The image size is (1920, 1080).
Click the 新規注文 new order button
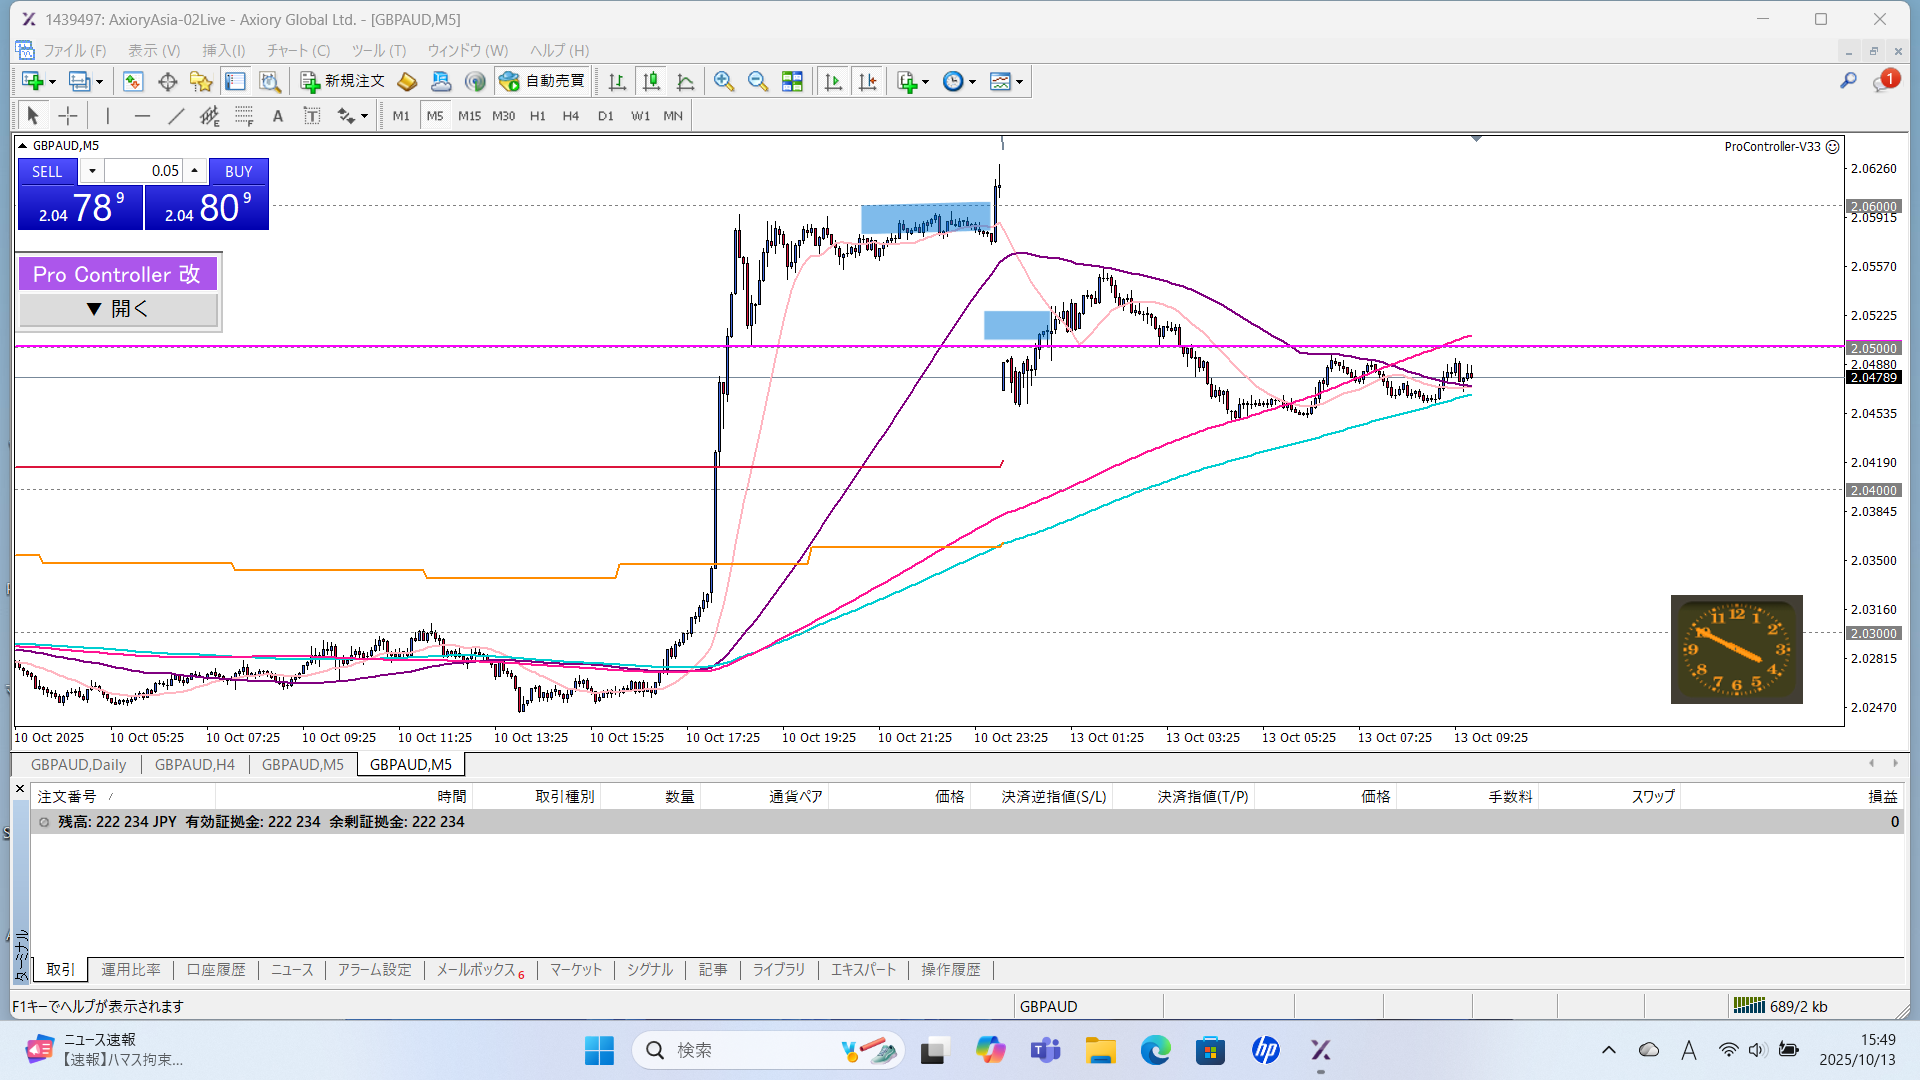[x=343, y=81]
